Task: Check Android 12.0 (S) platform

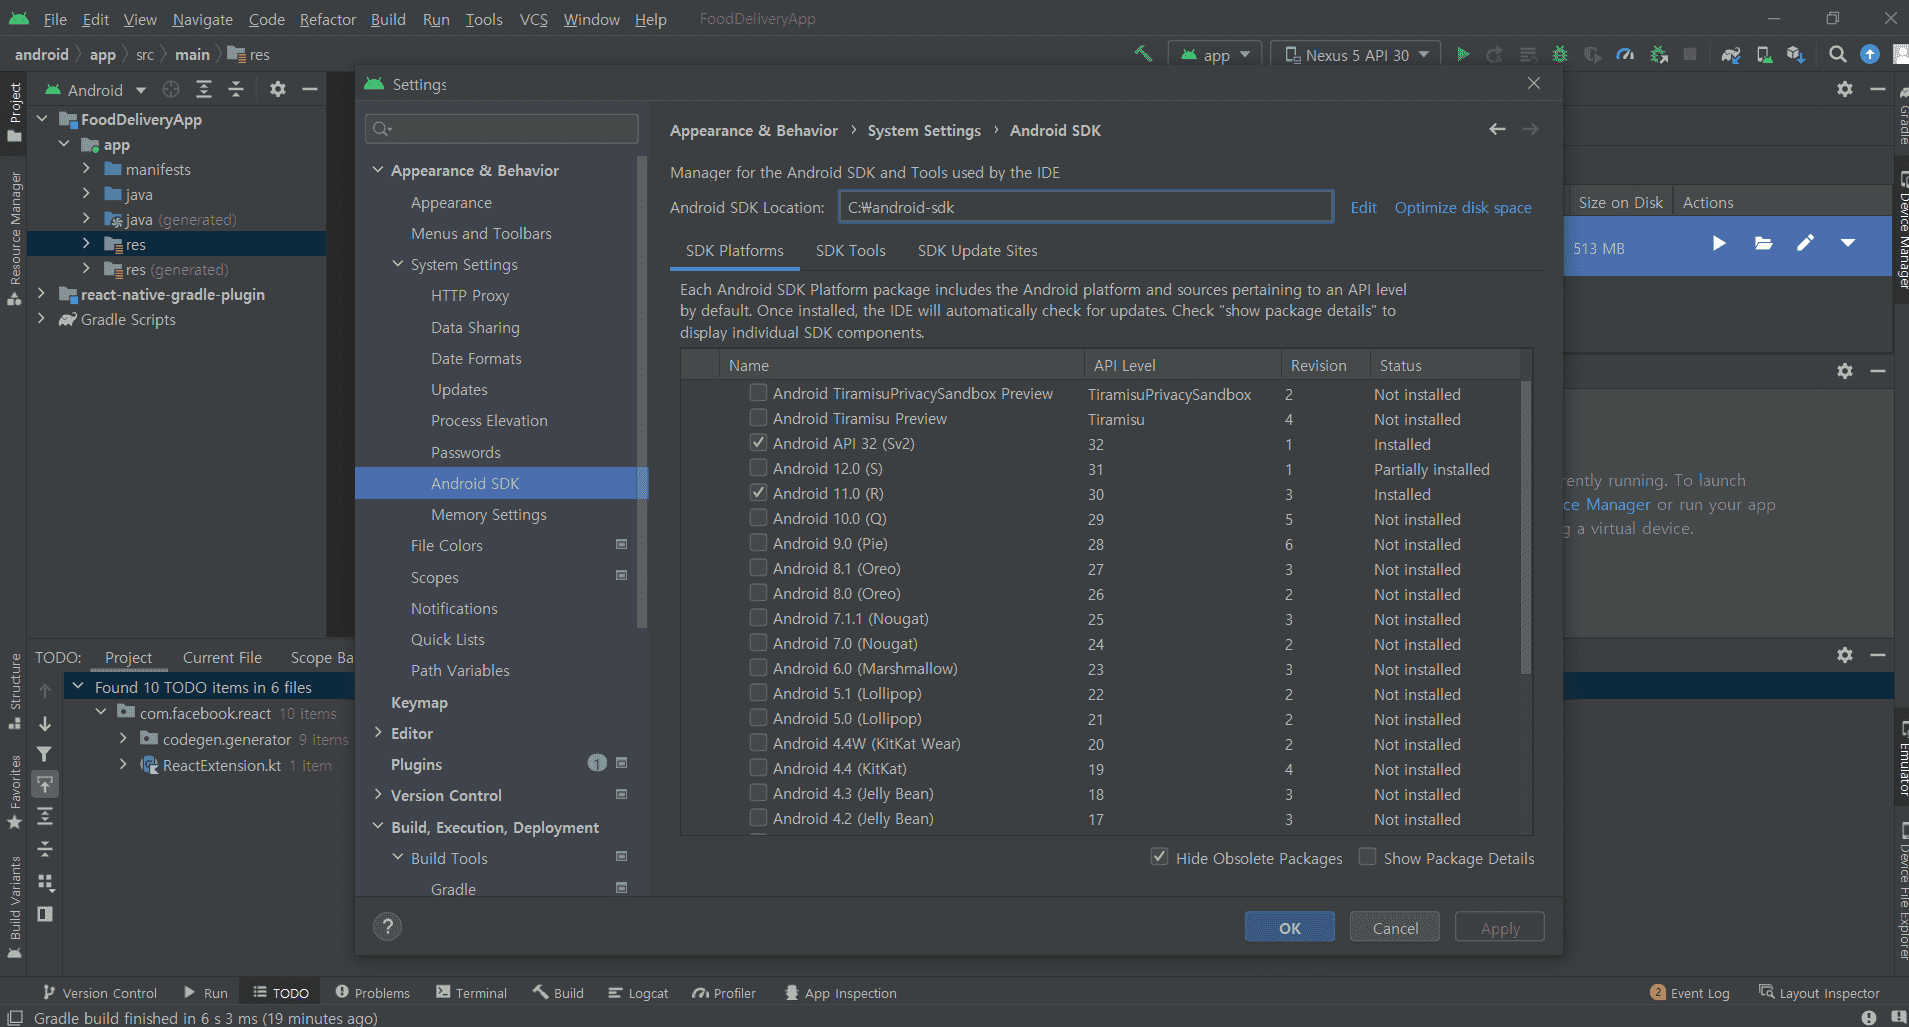Action: tap(758, 468)
